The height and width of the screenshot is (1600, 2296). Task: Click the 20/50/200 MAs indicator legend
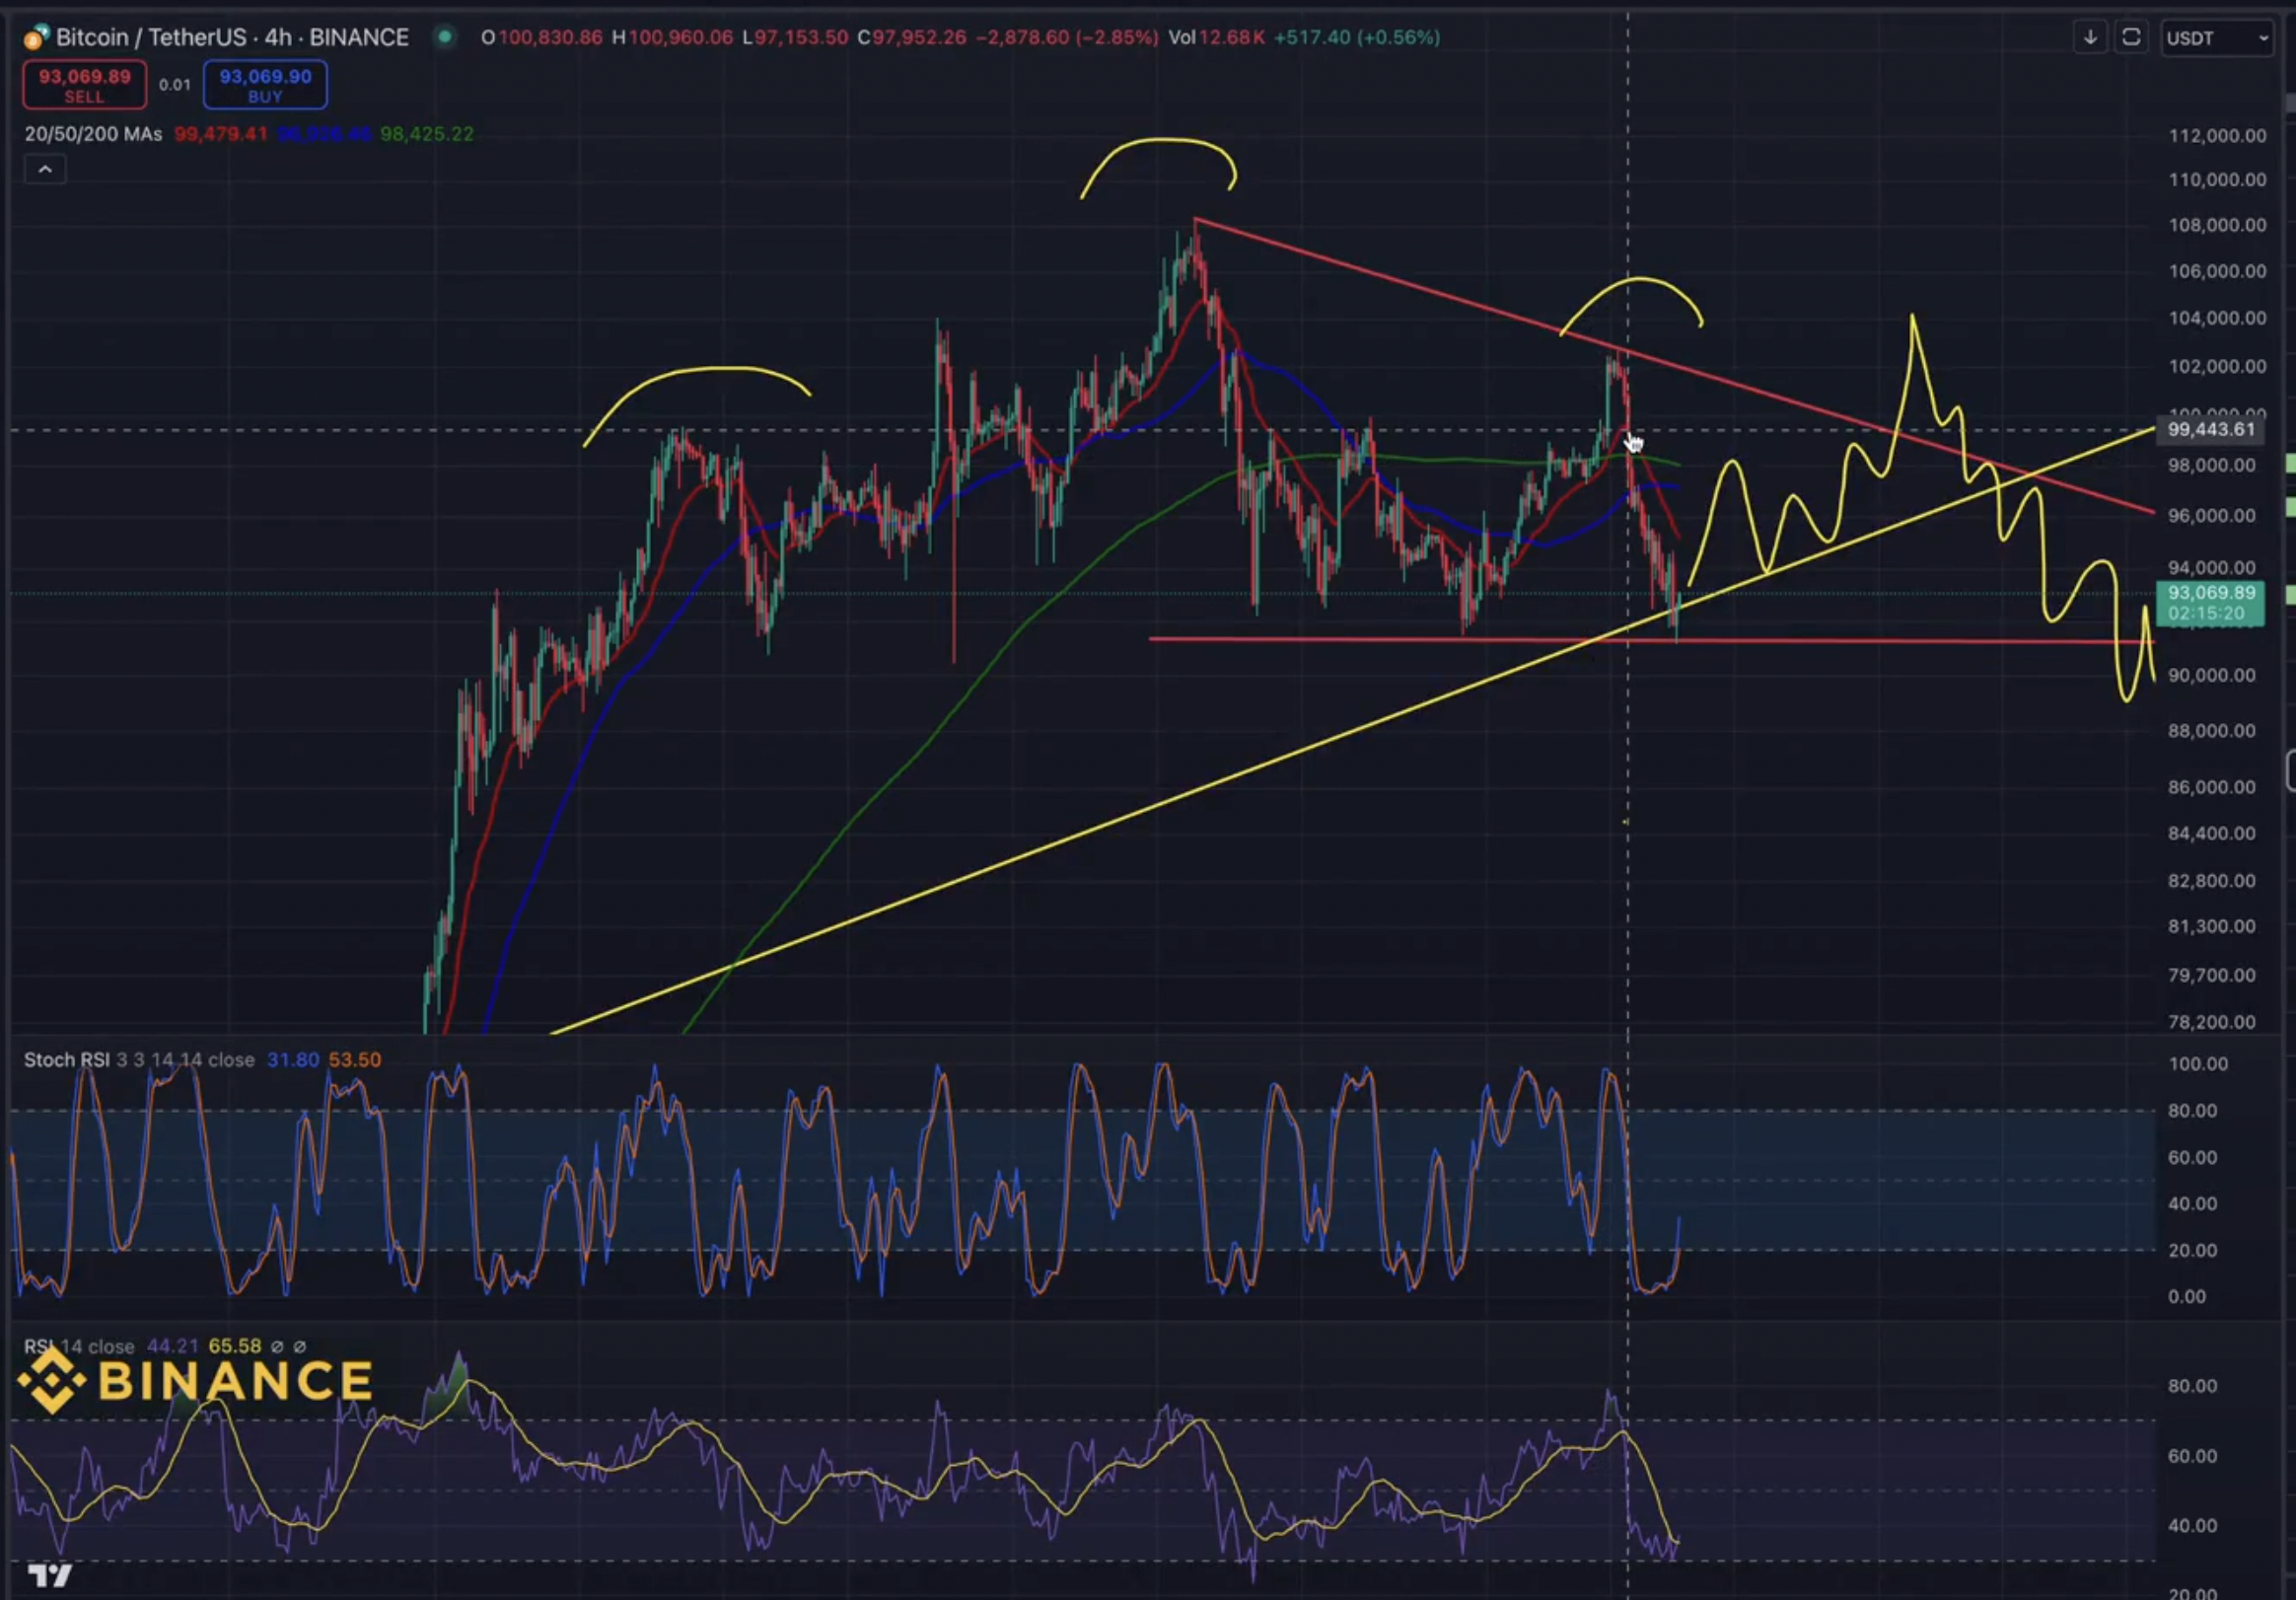tap(93, 134)
